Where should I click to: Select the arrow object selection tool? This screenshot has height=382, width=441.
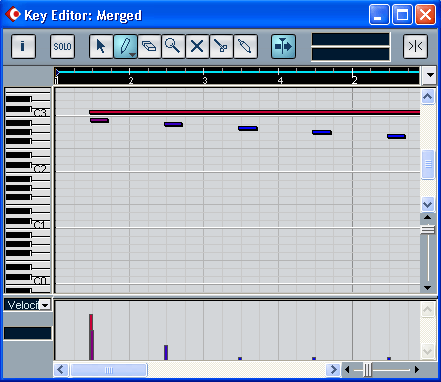[101, 46]
